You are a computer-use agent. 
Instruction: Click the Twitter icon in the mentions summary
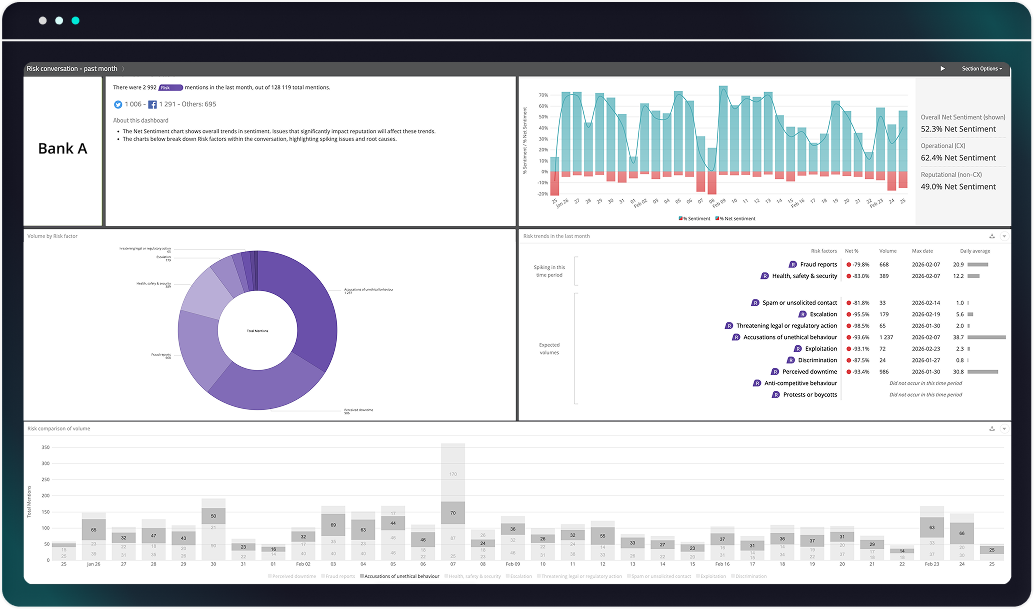point(118,105)
